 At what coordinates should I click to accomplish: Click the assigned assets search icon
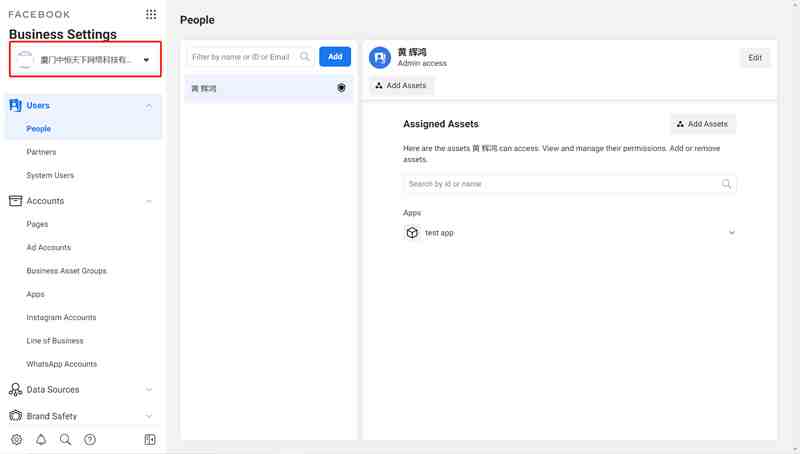727,184
